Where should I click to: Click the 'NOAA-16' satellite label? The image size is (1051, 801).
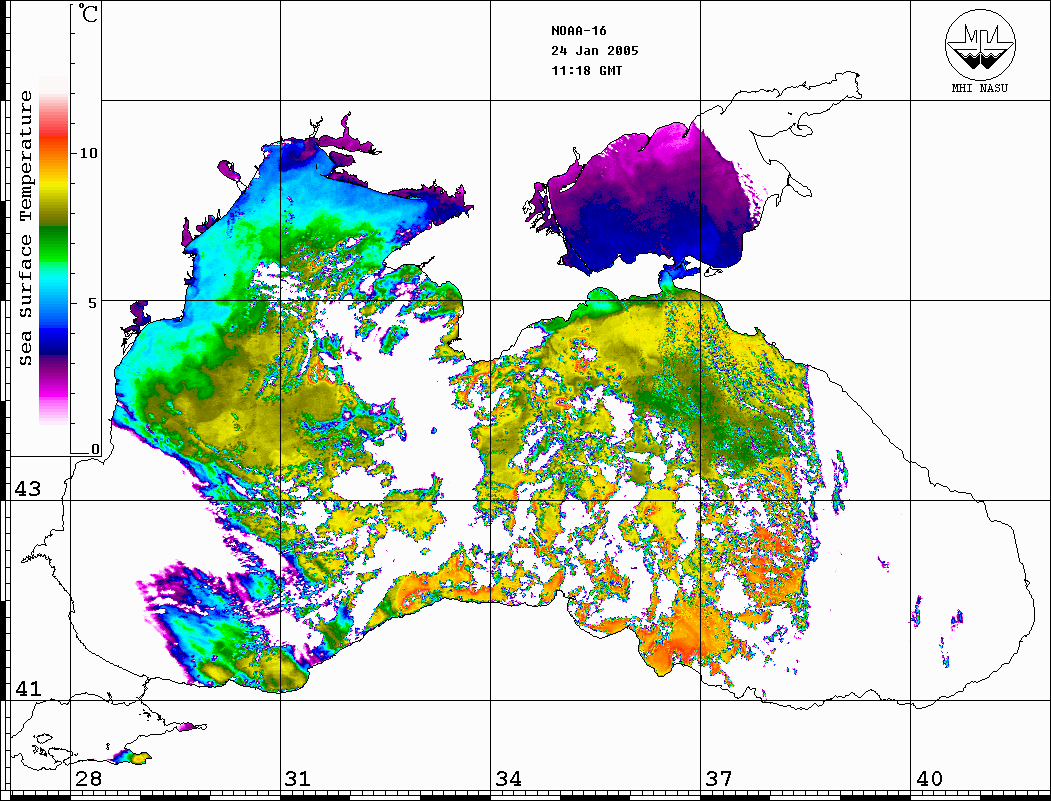point(578,31)
